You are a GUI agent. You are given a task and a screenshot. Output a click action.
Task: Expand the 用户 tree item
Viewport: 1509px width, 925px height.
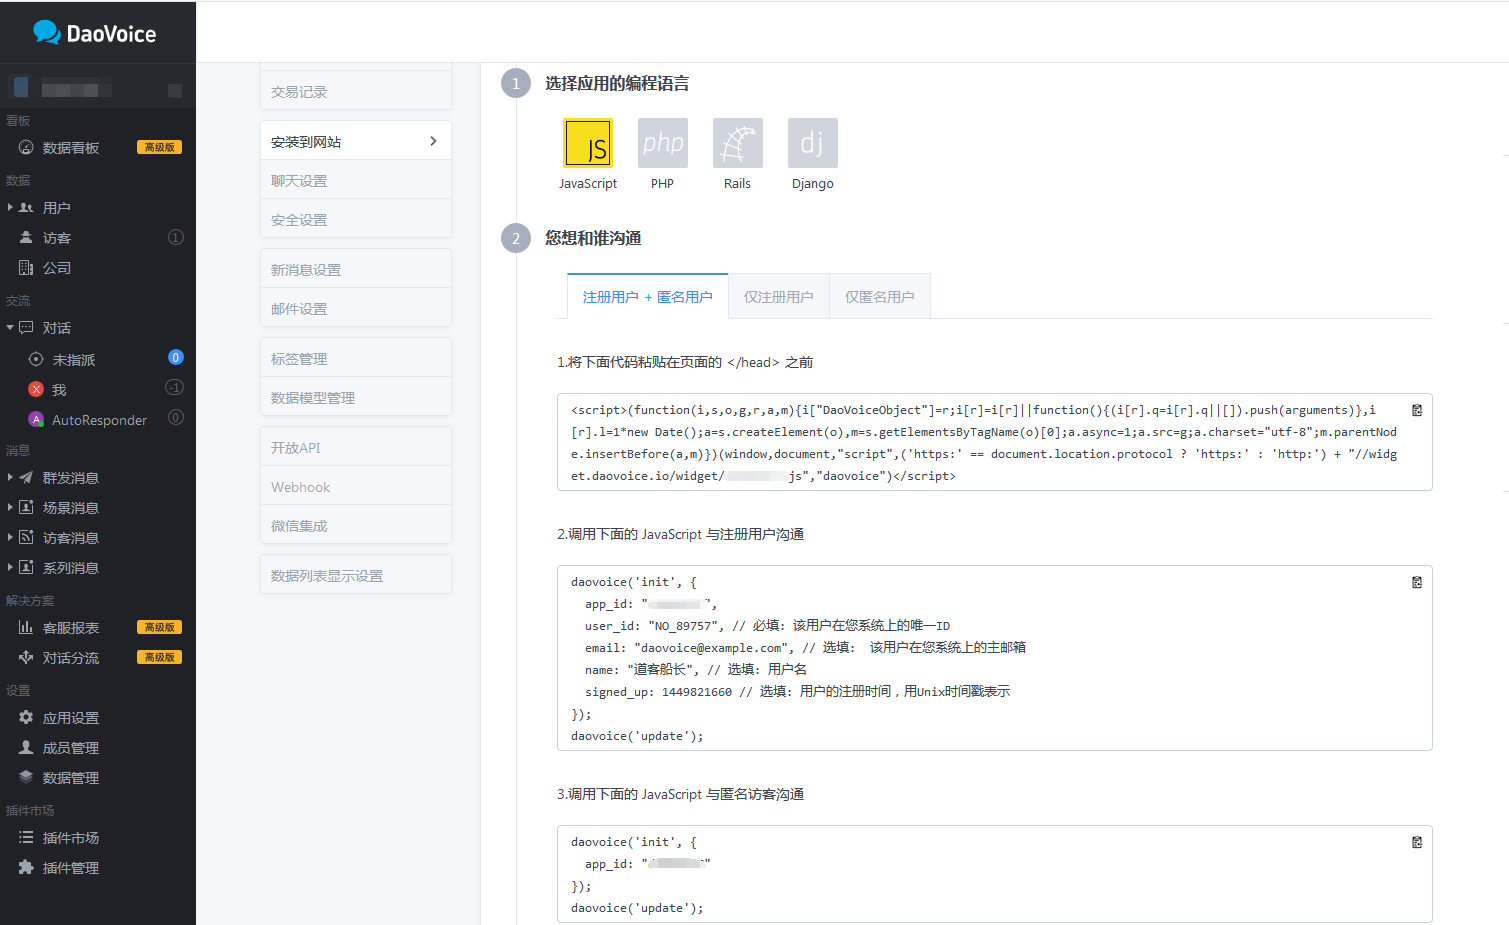pyautogui.click(x=10, y=208)
